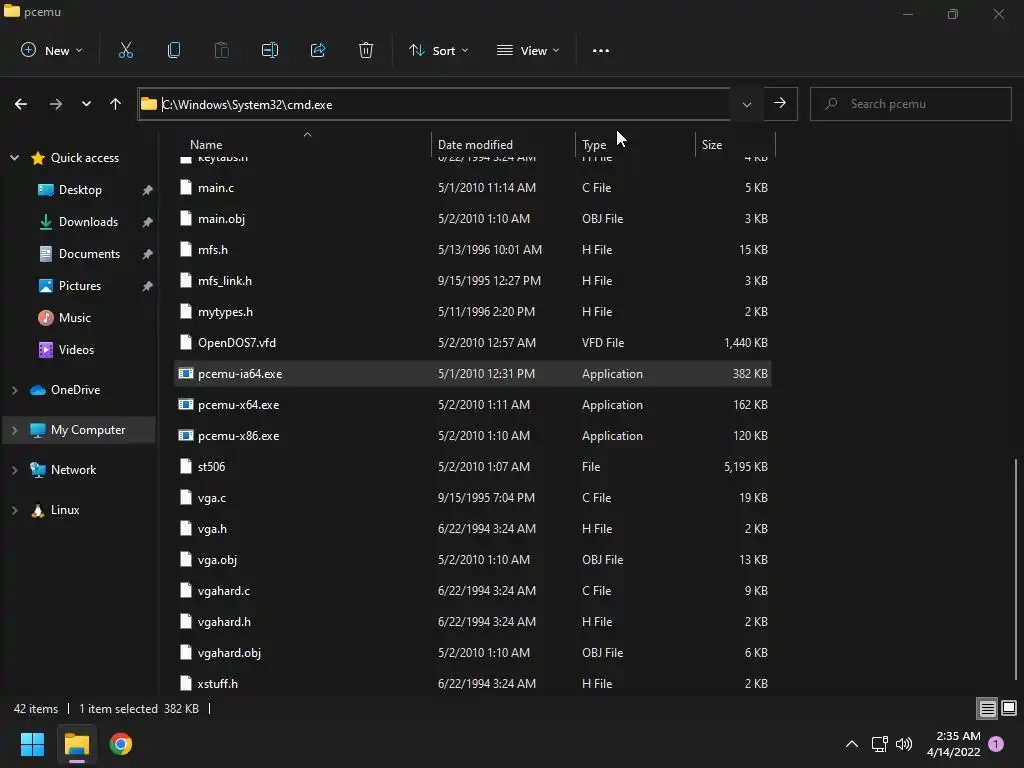
Task: Select the xstuff.h file
Action: coord(473,682)
